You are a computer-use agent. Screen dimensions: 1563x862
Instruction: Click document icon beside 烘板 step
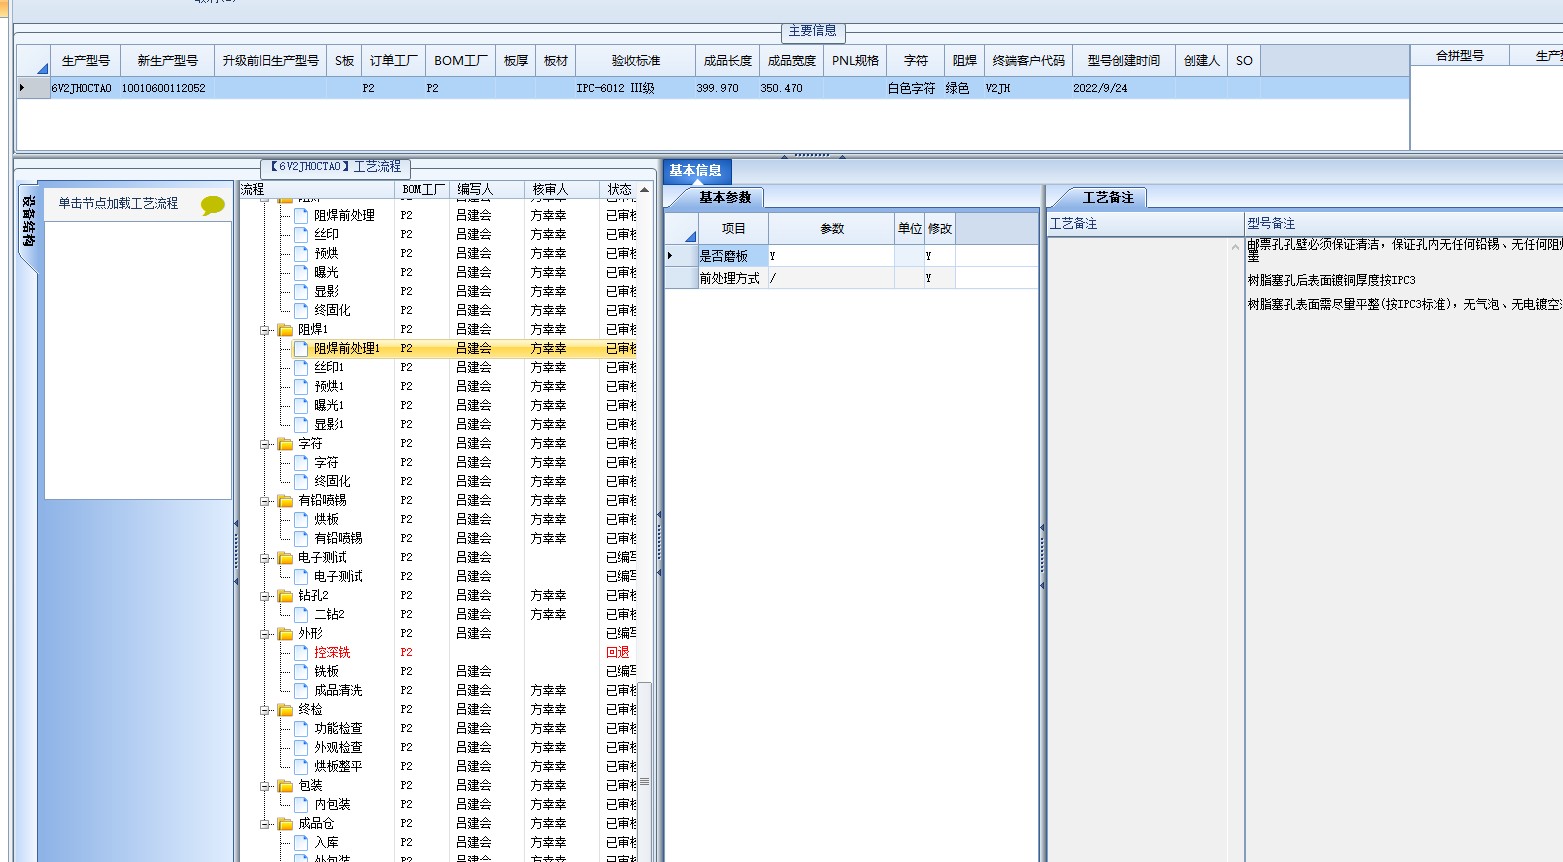tap(301, 519)
